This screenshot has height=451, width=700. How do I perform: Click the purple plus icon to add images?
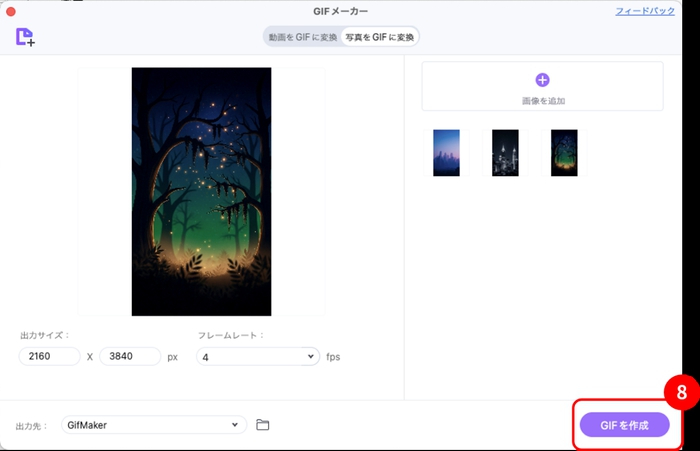[x=542, y=80]
